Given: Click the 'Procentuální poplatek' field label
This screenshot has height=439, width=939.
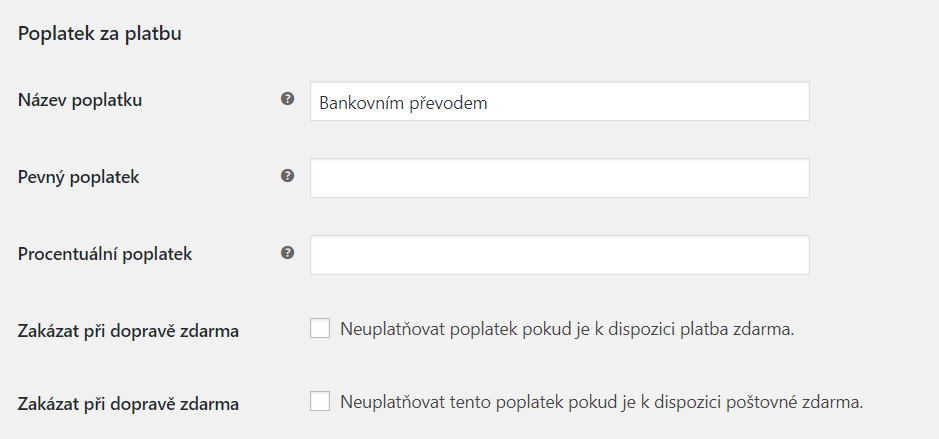Looking at the screenshot, I should (105, 254).
